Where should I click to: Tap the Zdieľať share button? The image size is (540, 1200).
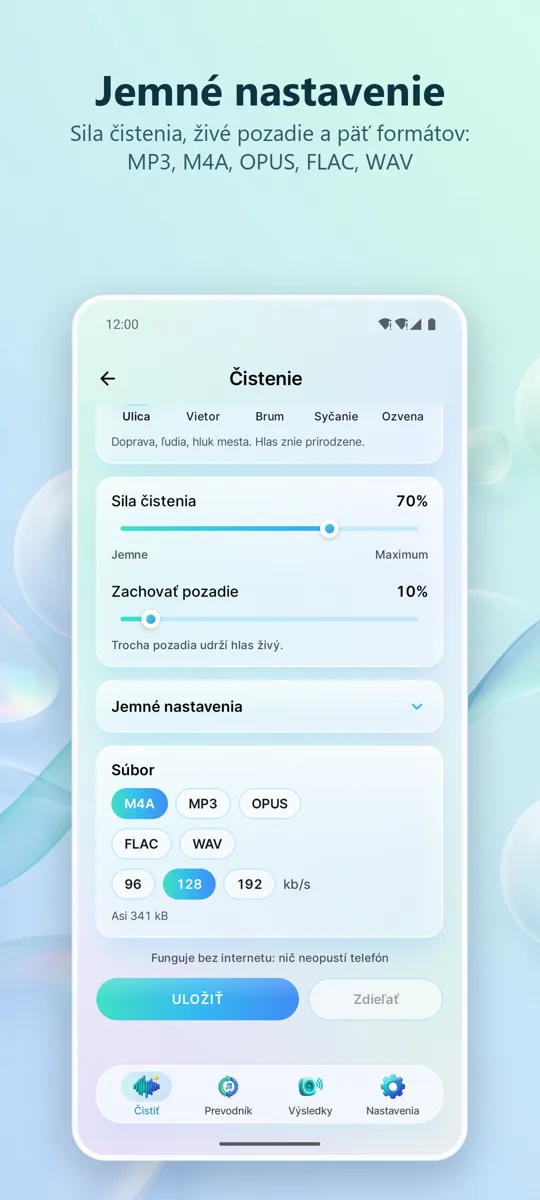375,999
